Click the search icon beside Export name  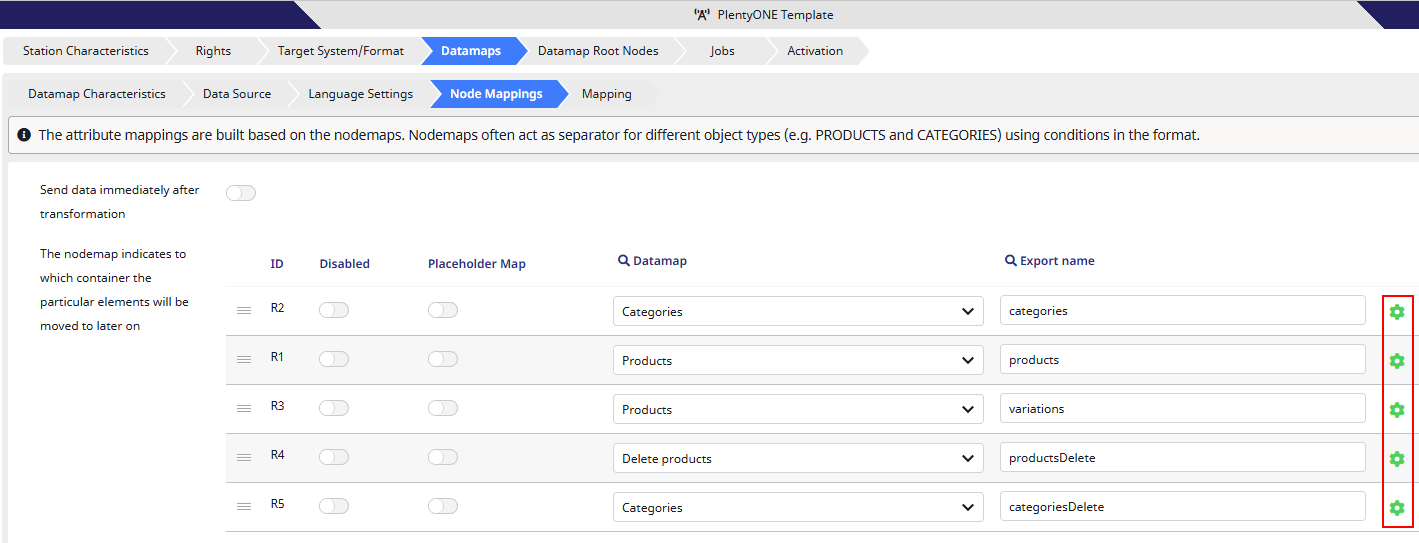[1010, 261]
